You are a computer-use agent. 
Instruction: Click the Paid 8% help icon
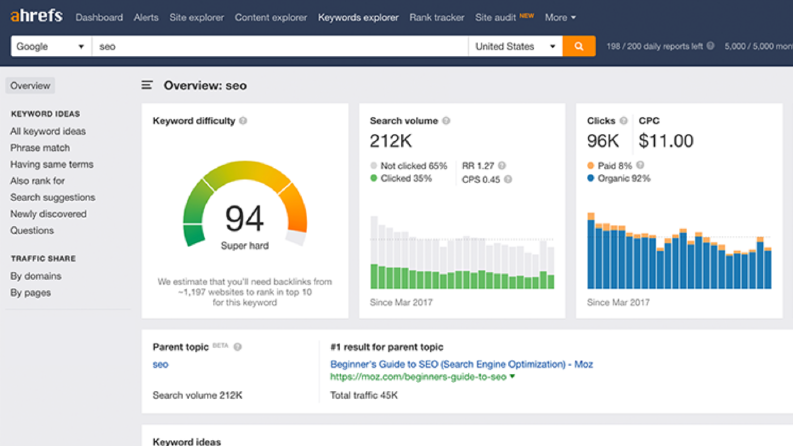point(640,165)
